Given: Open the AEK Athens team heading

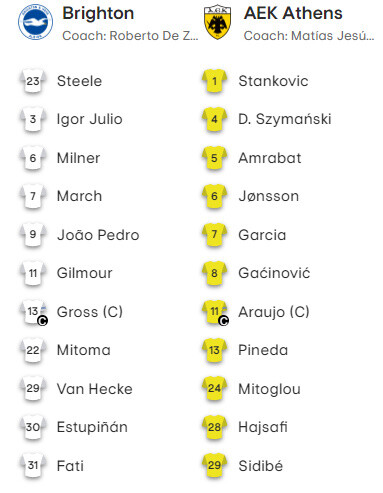Looking at the screenshot, I should pos(293,13).
